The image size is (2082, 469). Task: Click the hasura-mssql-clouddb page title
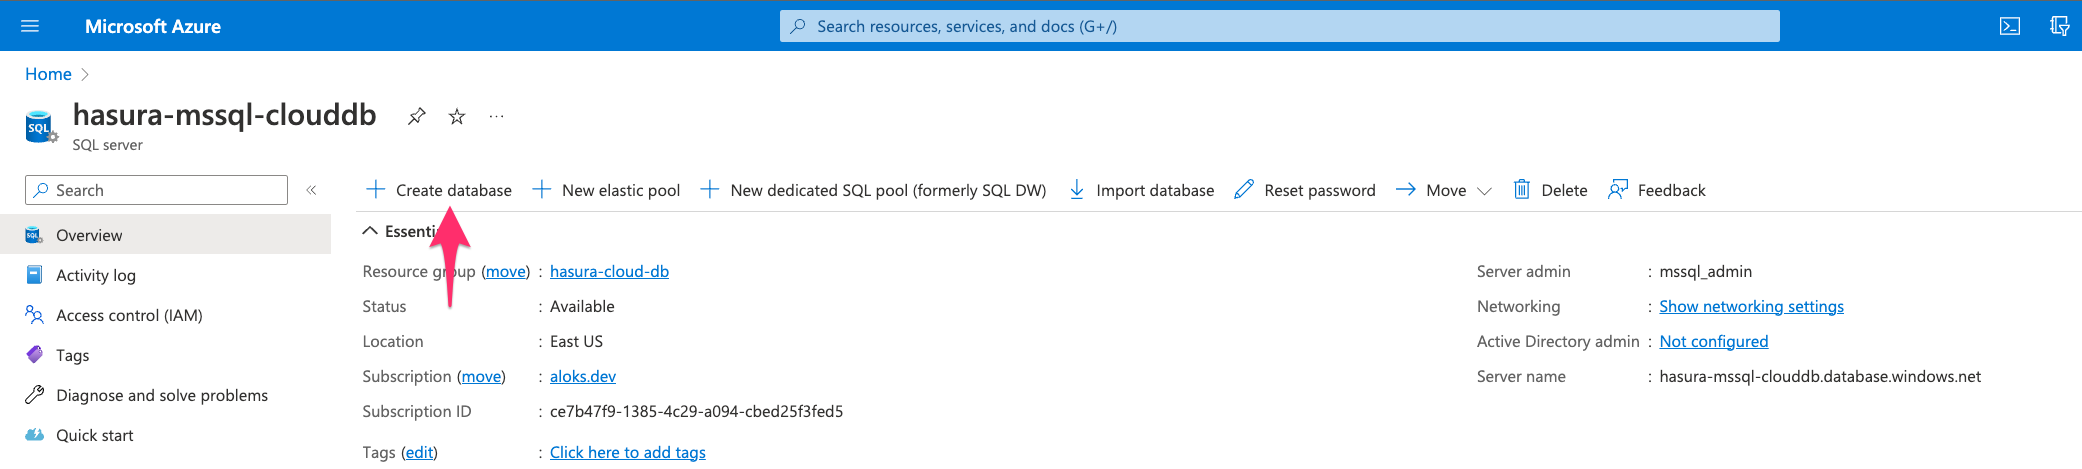point(224,115)
